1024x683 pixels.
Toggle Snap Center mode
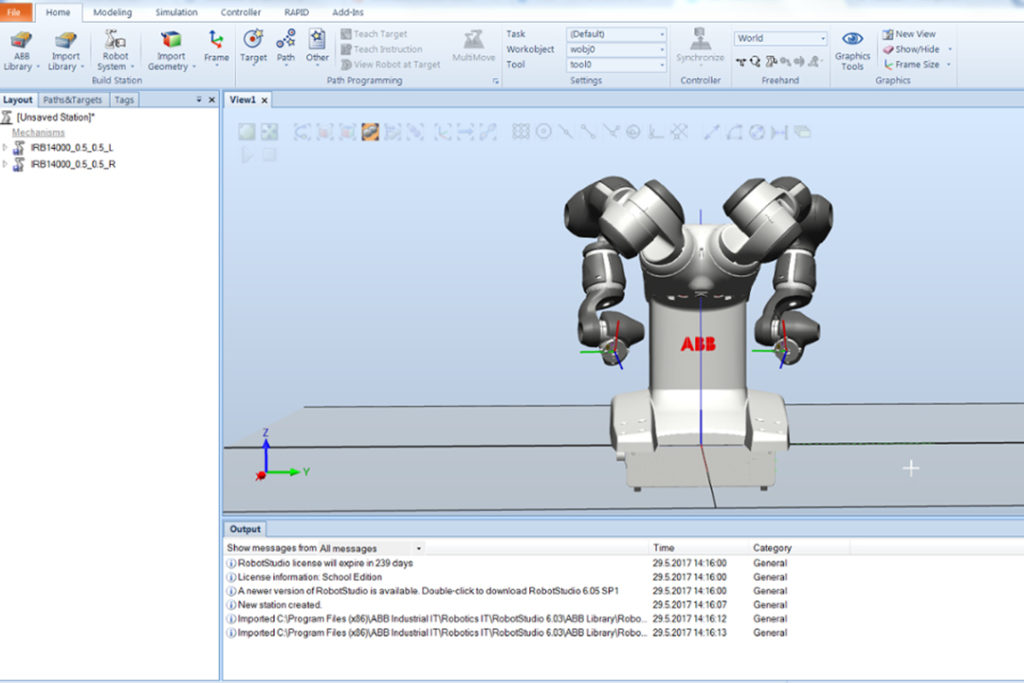point(543,132)
